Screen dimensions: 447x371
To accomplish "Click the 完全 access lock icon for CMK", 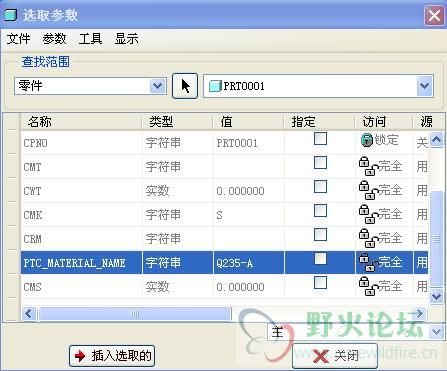I will point(368,214).
